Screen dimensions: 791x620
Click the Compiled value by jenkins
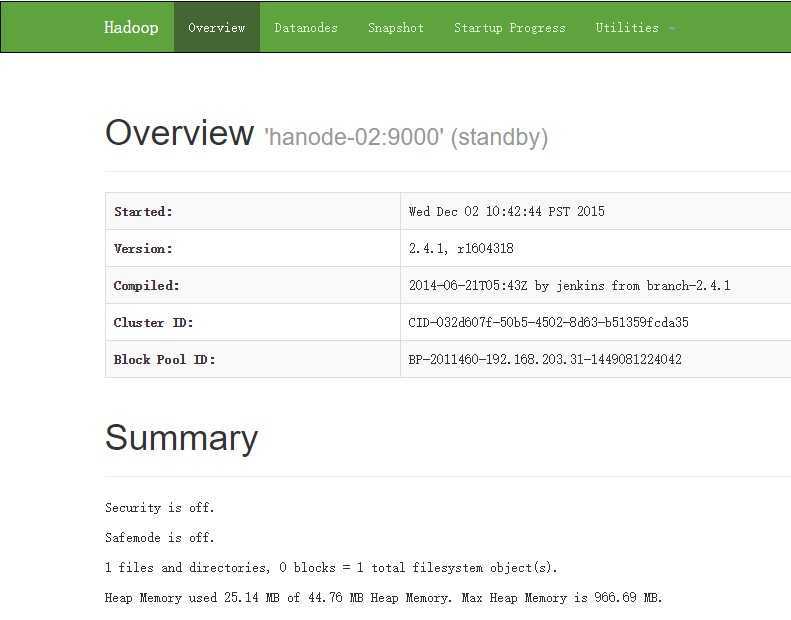tap(570, 286)
